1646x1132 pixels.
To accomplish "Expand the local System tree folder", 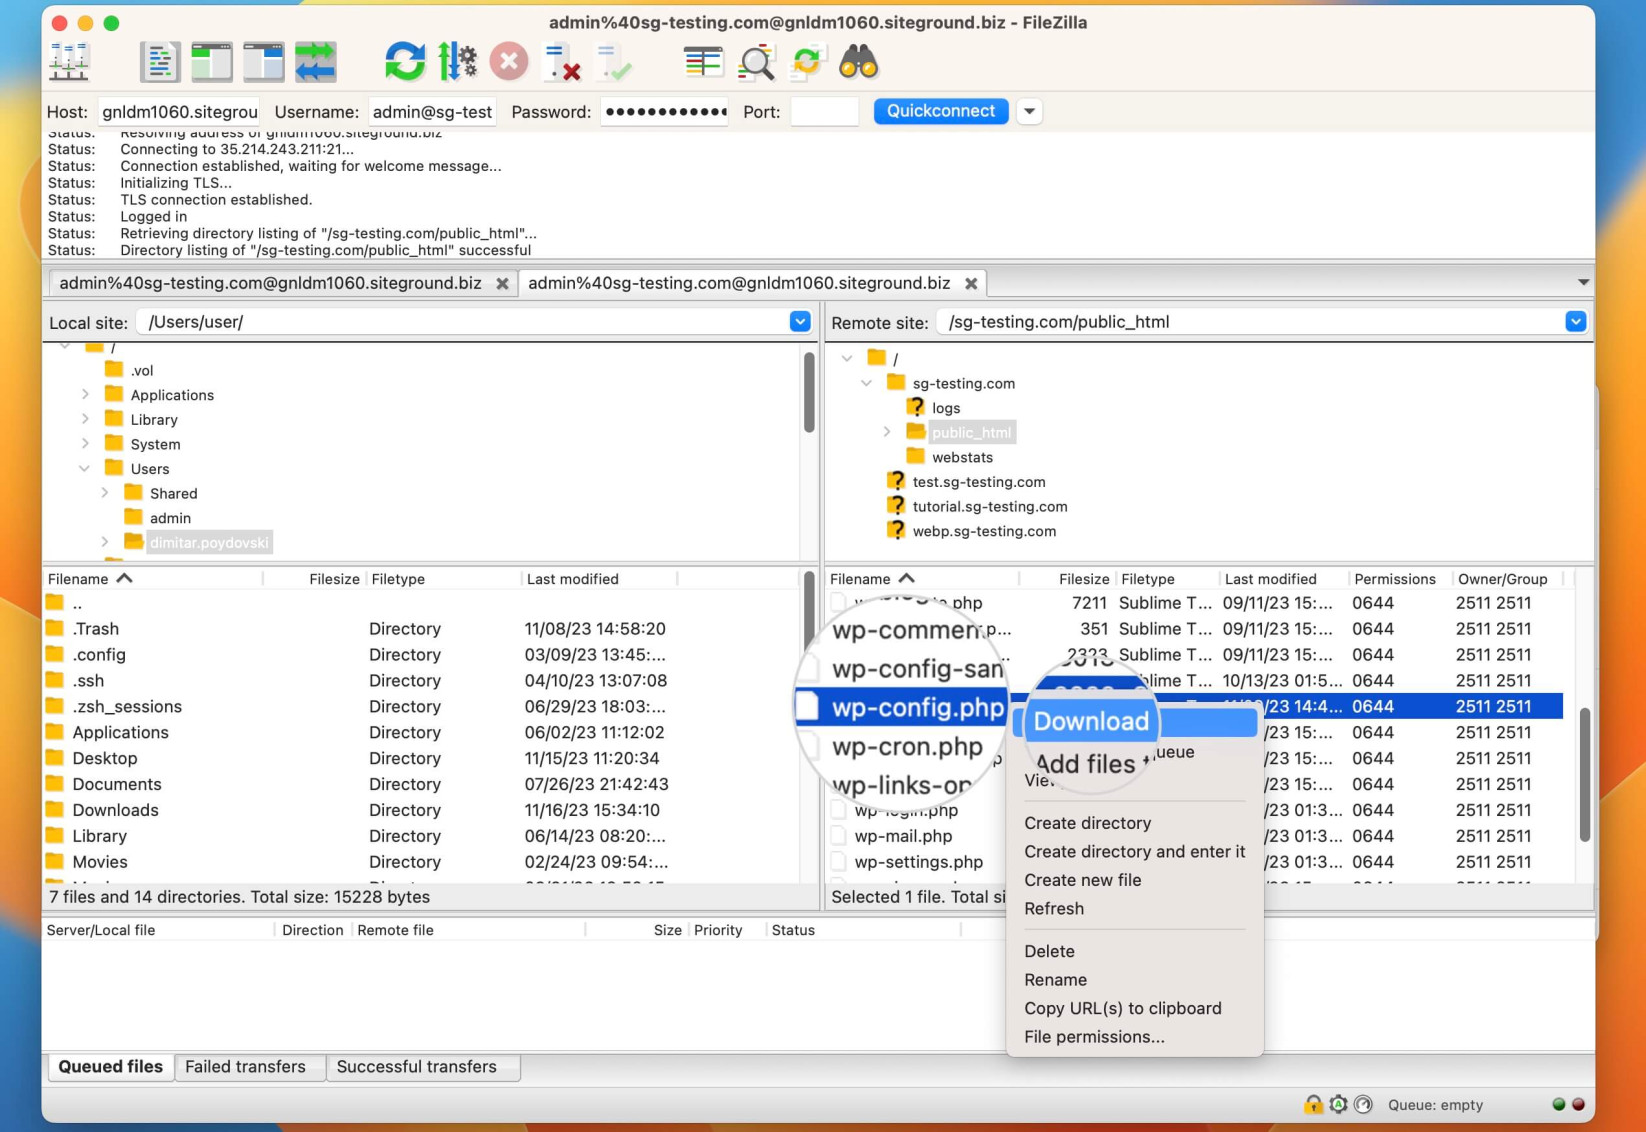I will pyautogui.click(x=85, y=444).
